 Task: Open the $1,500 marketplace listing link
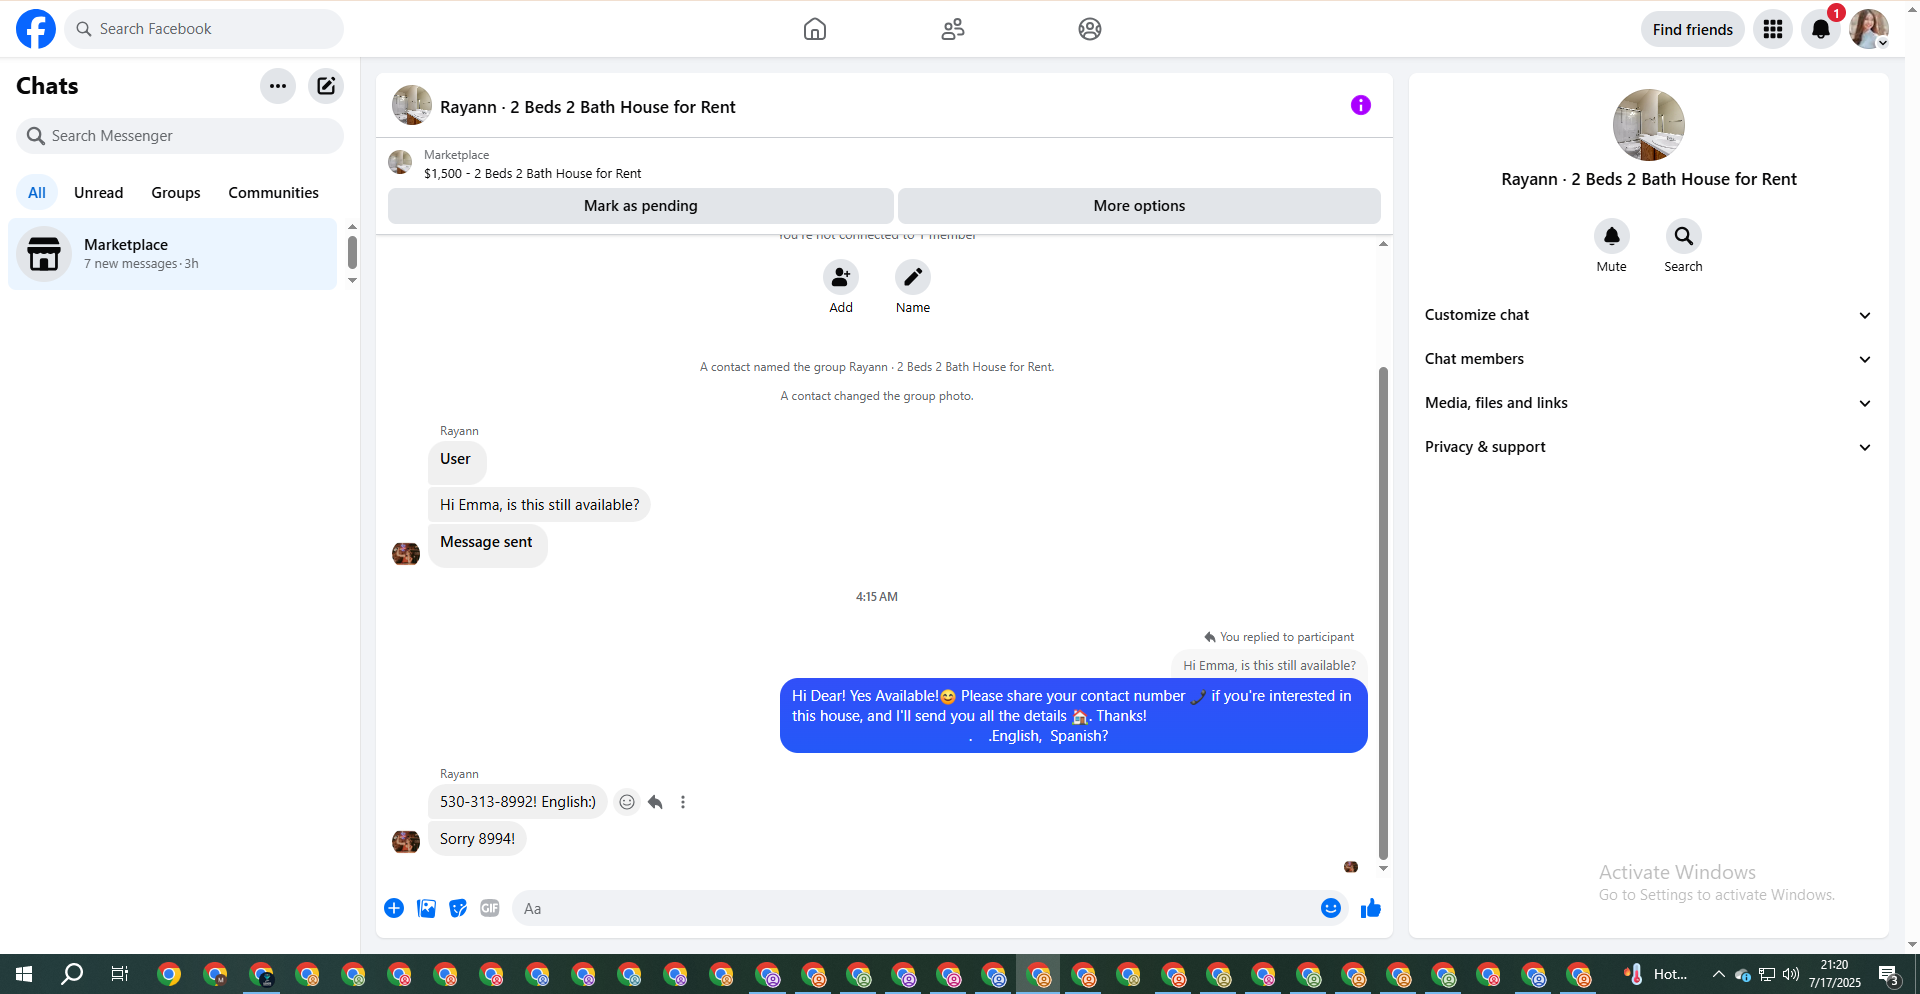(x=533, y=174)
